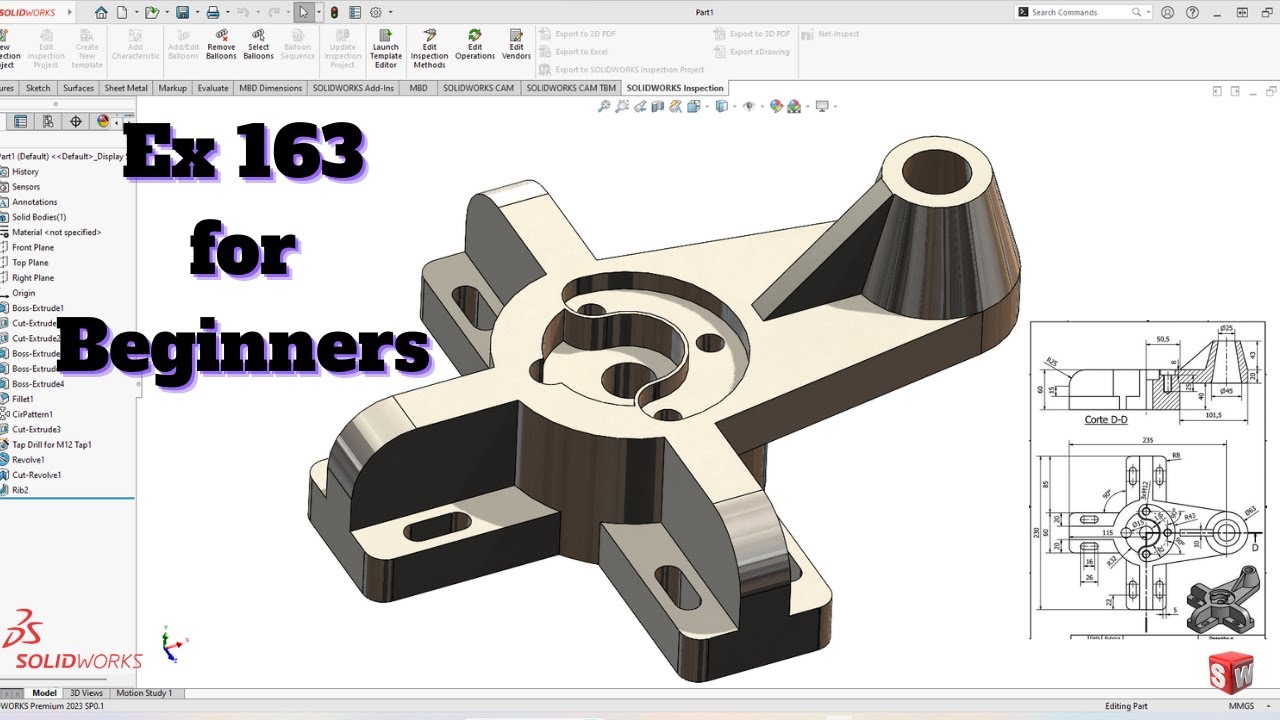
Task: Open the DisplayManager color wheel tab
Action: 102,121
